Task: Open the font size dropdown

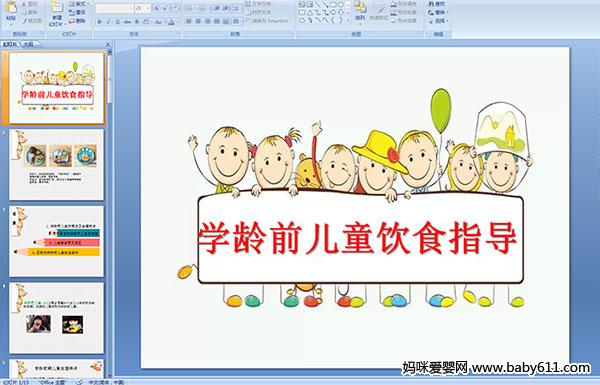Action: pos(148,8)
